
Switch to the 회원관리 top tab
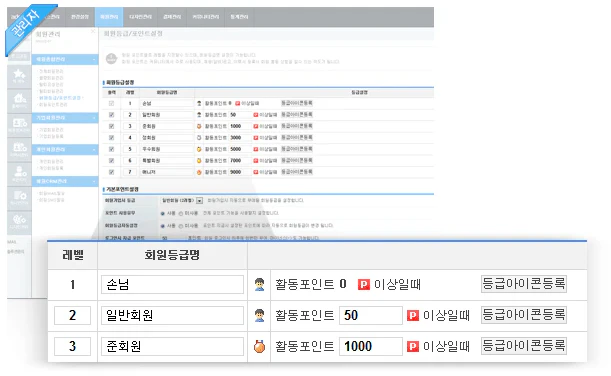(x=109, y=17)
